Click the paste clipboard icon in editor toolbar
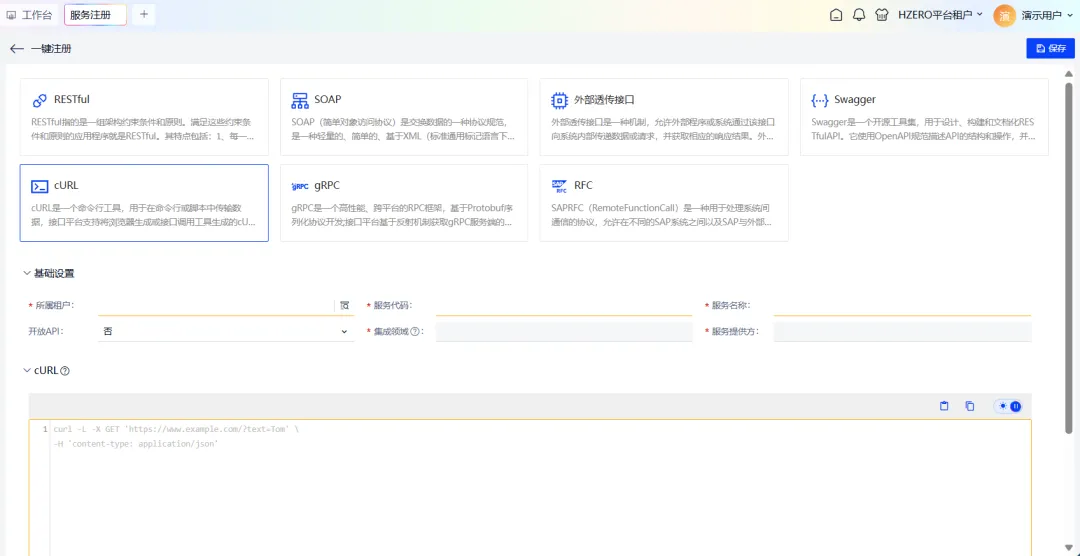1080x556 pixels. 944,406
